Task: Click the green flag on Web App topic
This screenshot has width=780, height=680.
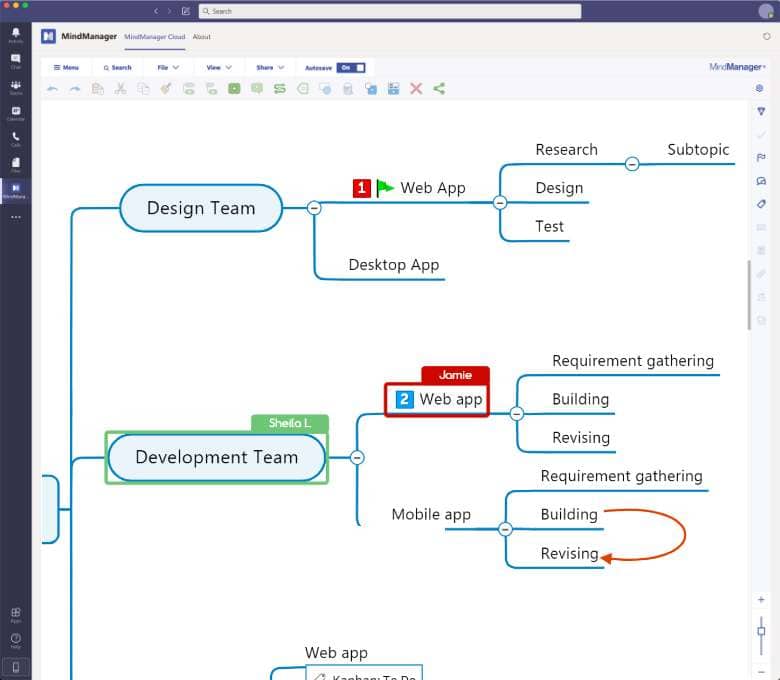Action: 385,188
